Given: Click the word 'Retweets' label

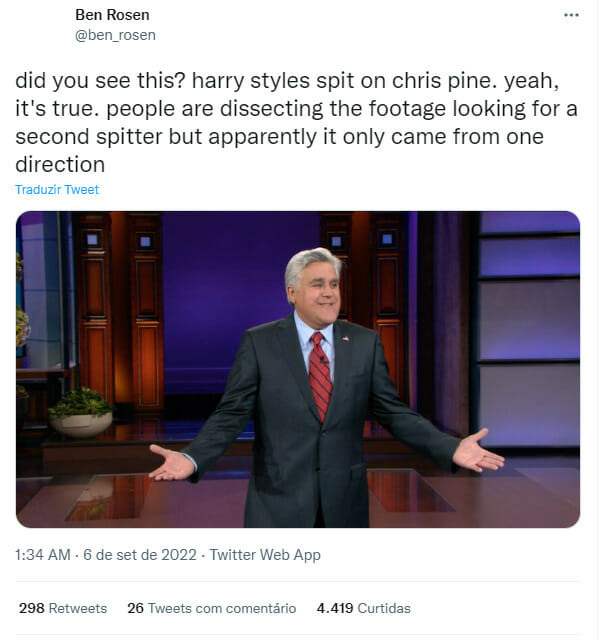Looking at the screenshot, I should click(x=79, y=607).
